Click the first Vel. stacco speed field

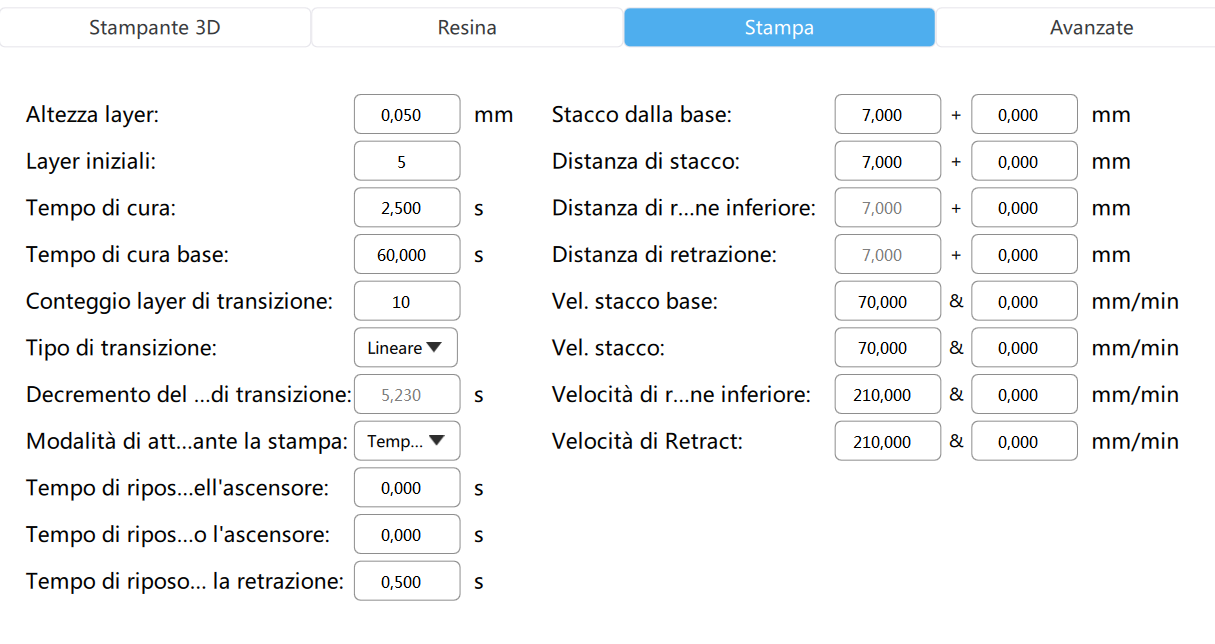[x=888, y=348]
